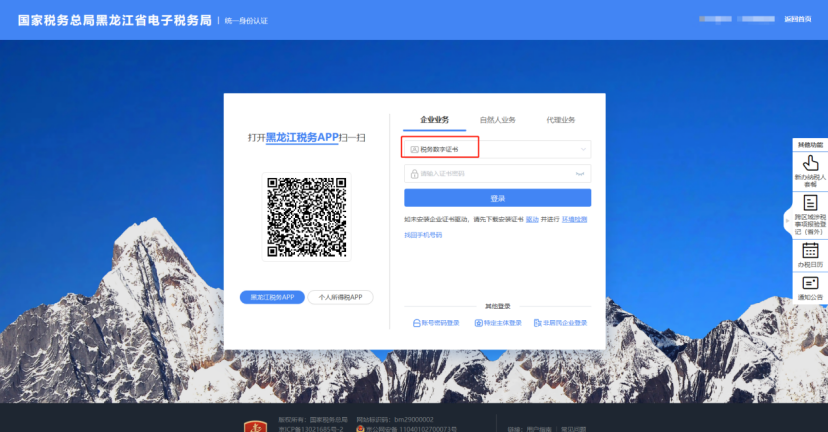
Task: Click the blue 登录 button
Action: click(x=497, y=198)
